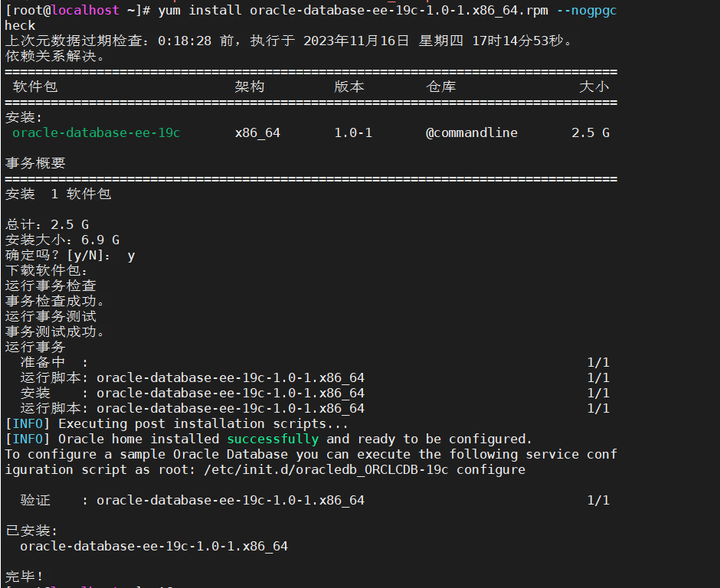Viewport: 720px width, 588px height.
Task: Click the 事务检查成功 line
Action: point(55,301)
